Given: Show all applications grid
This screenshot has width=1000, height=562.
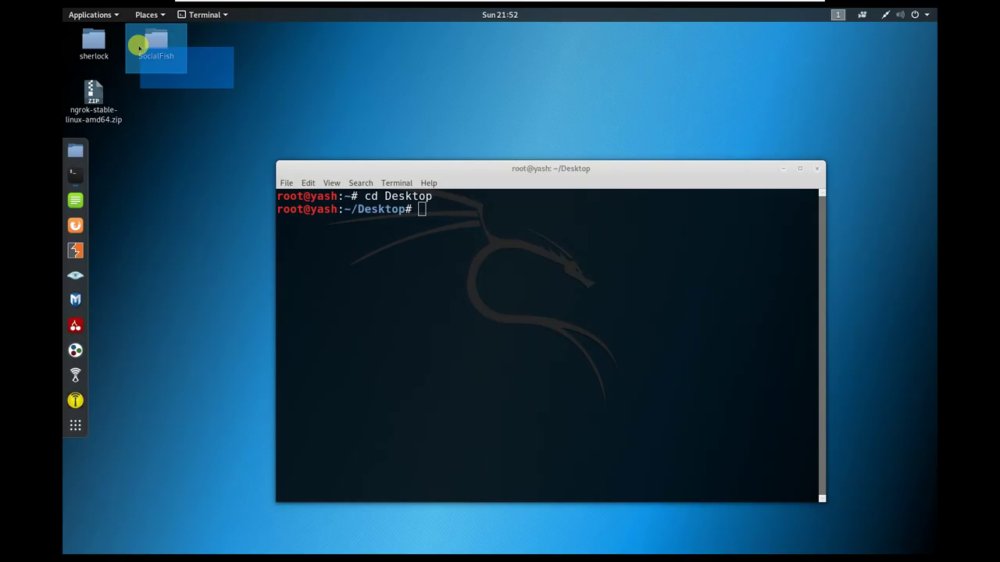Looking at the screenshot, I should coord(75,425).
